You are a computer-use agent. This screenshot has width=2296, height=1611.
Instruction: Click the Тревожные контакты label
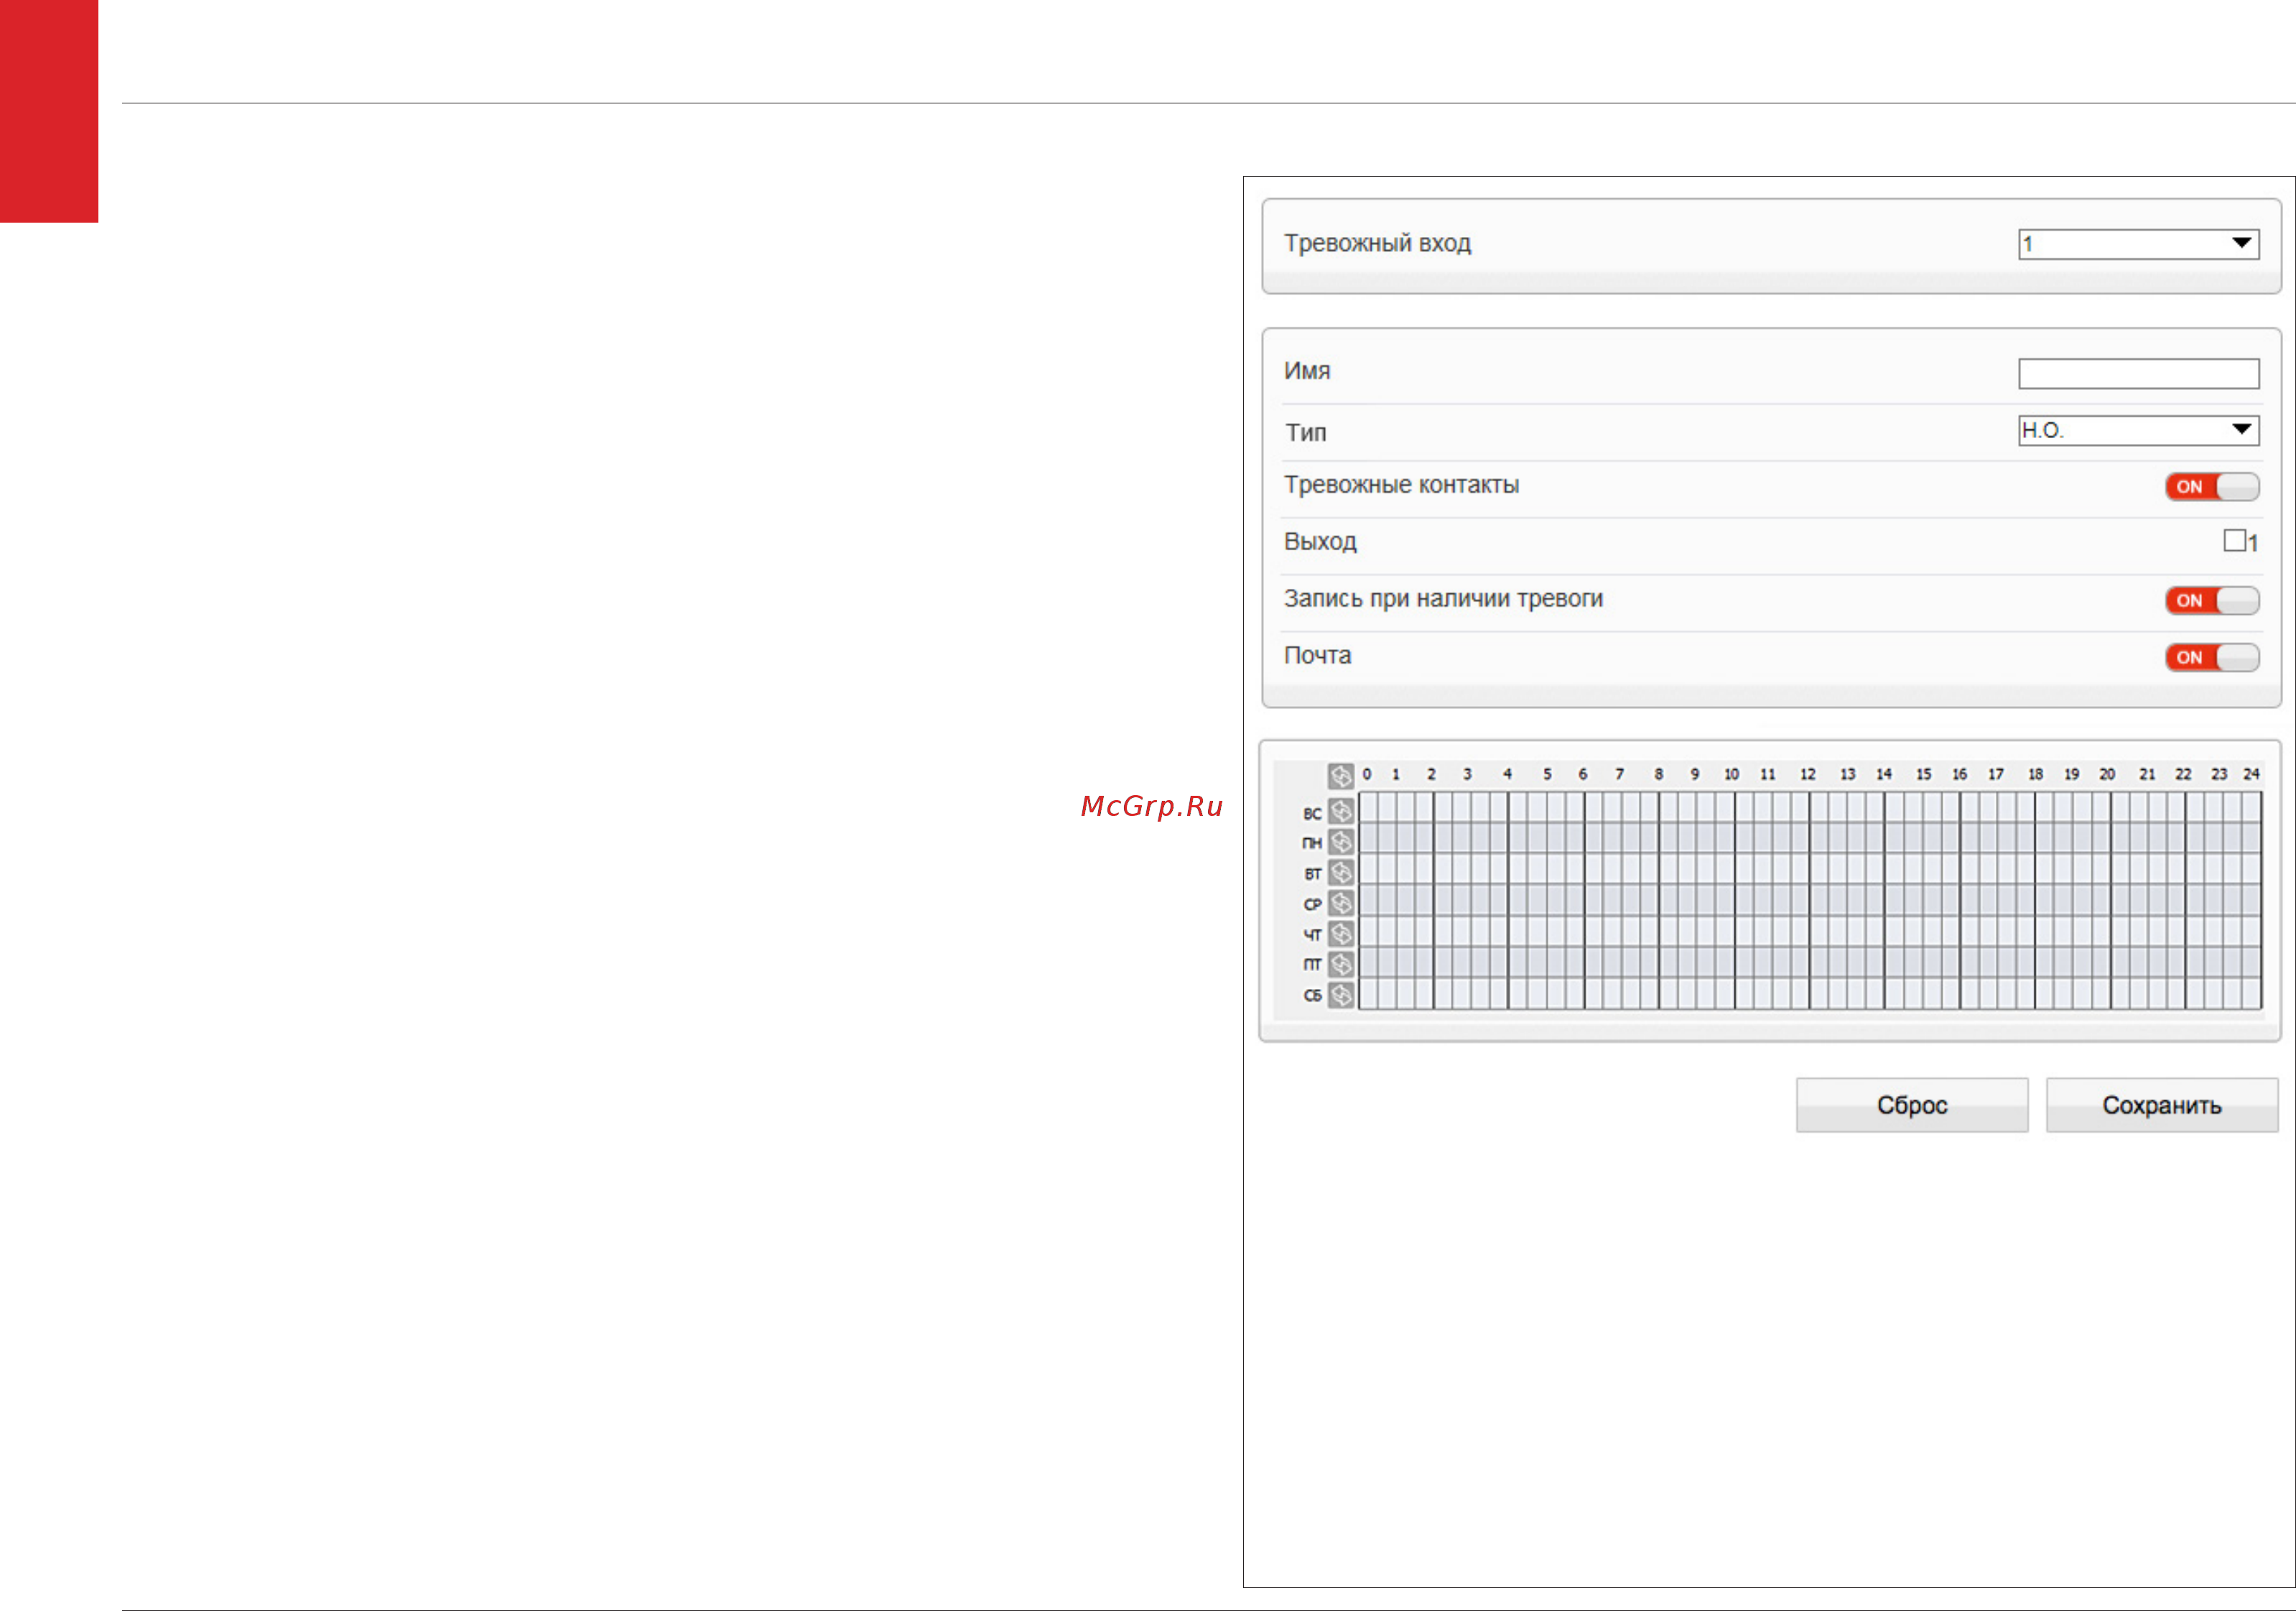point(1401,485)
